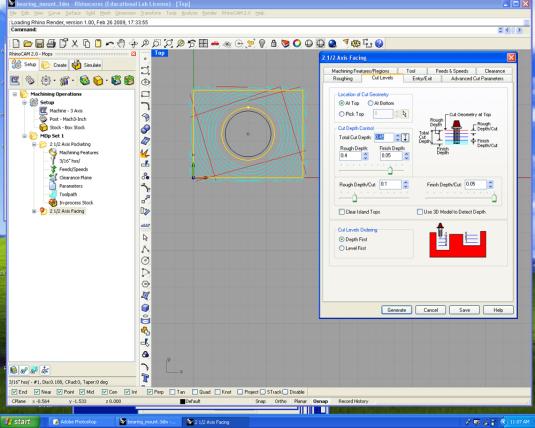Image resolution: width=535 pixels, height=428 pixels.
Task: Open the Entry/Exit tab
Action: 422,79
